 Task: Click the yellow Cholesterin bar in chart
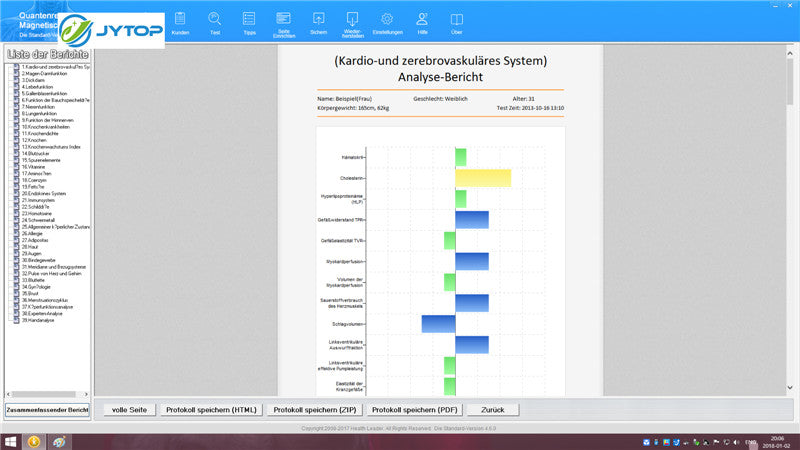pyautogui.click(x=483, y=178)
